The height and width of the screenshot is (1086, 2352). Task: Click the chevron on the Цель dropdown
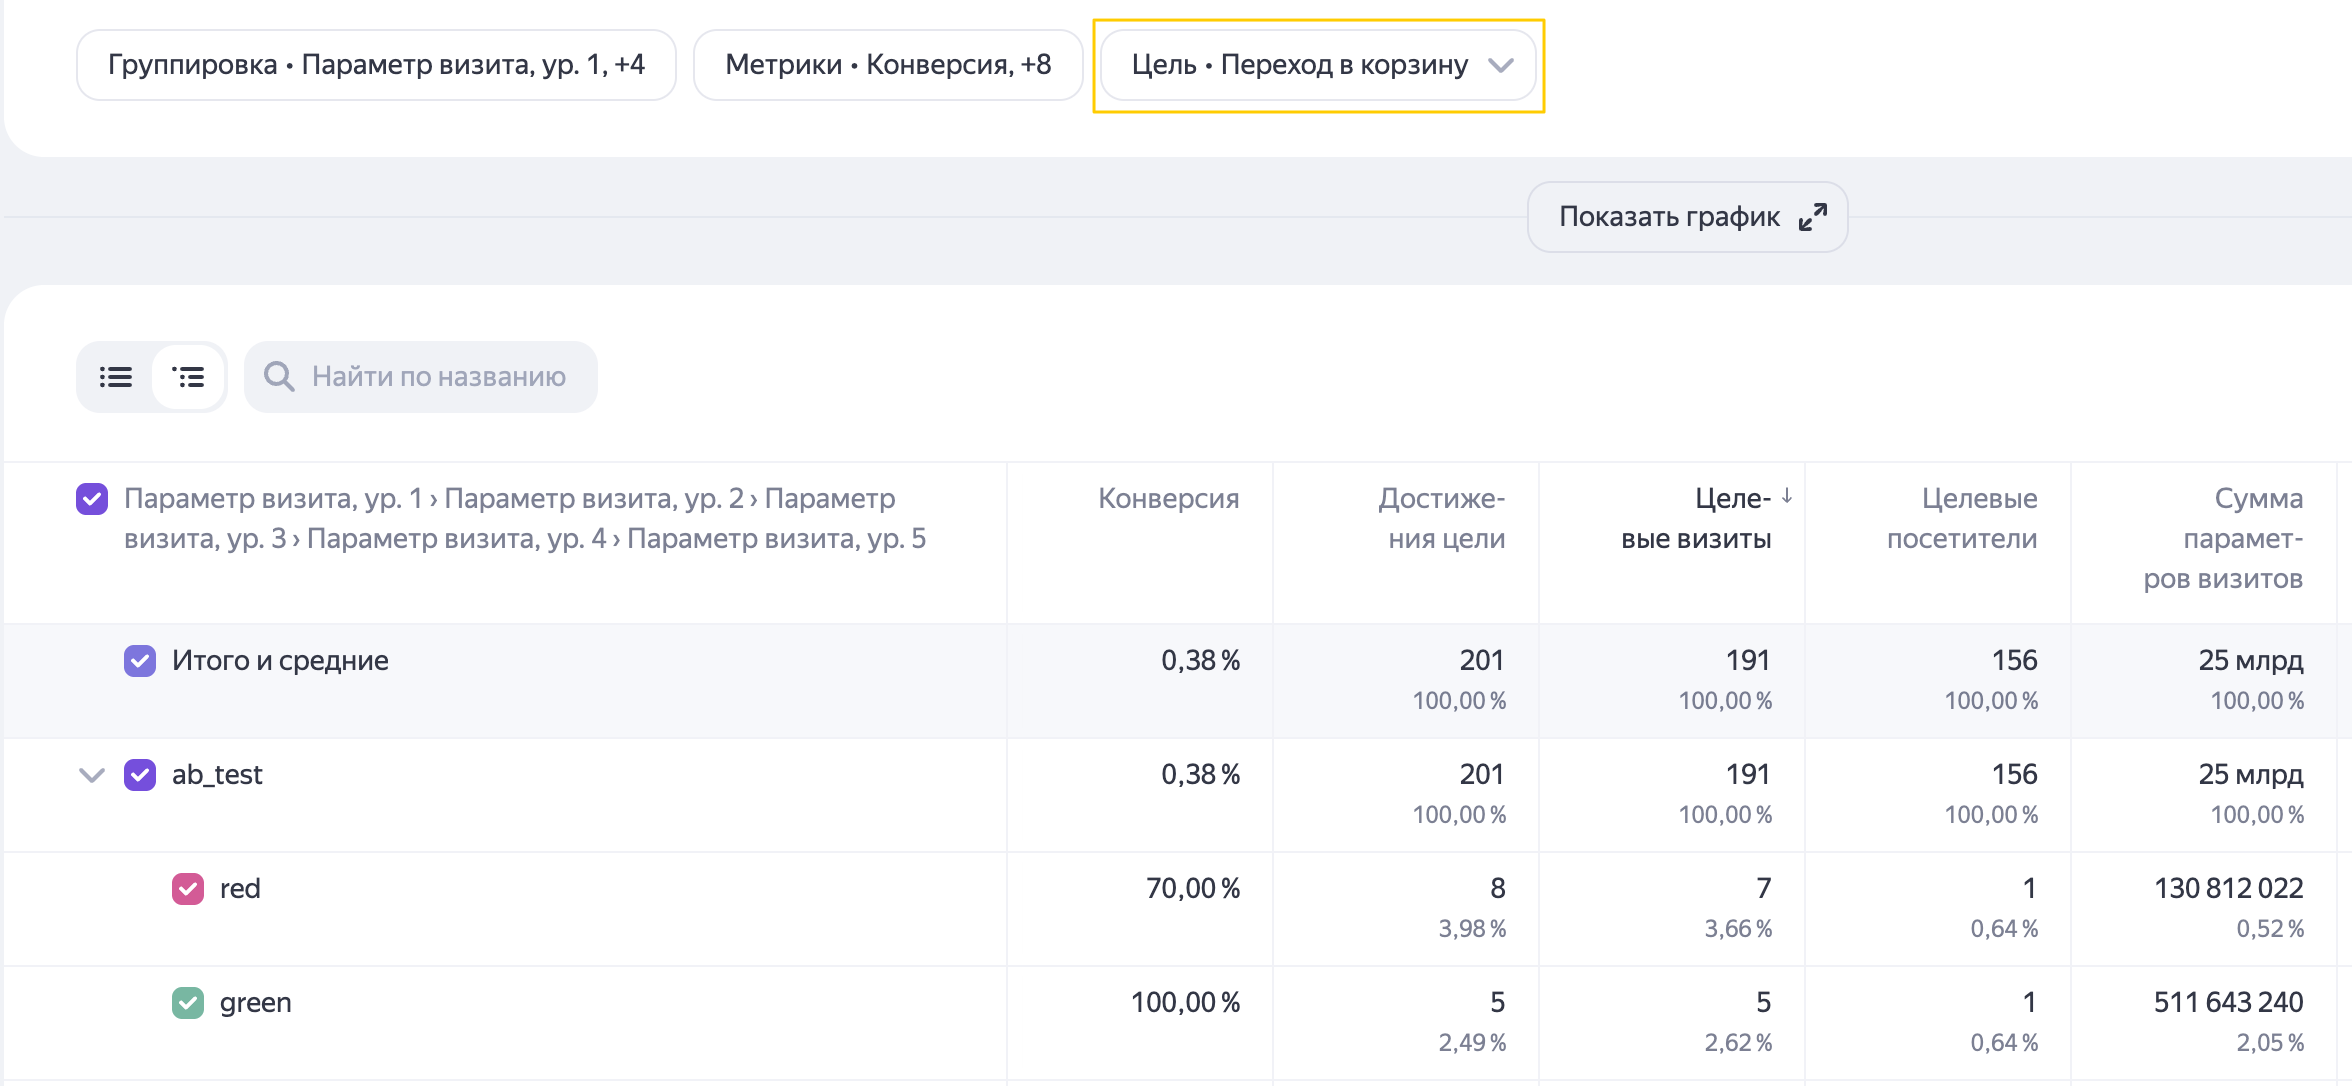(x=1500, y=66)
